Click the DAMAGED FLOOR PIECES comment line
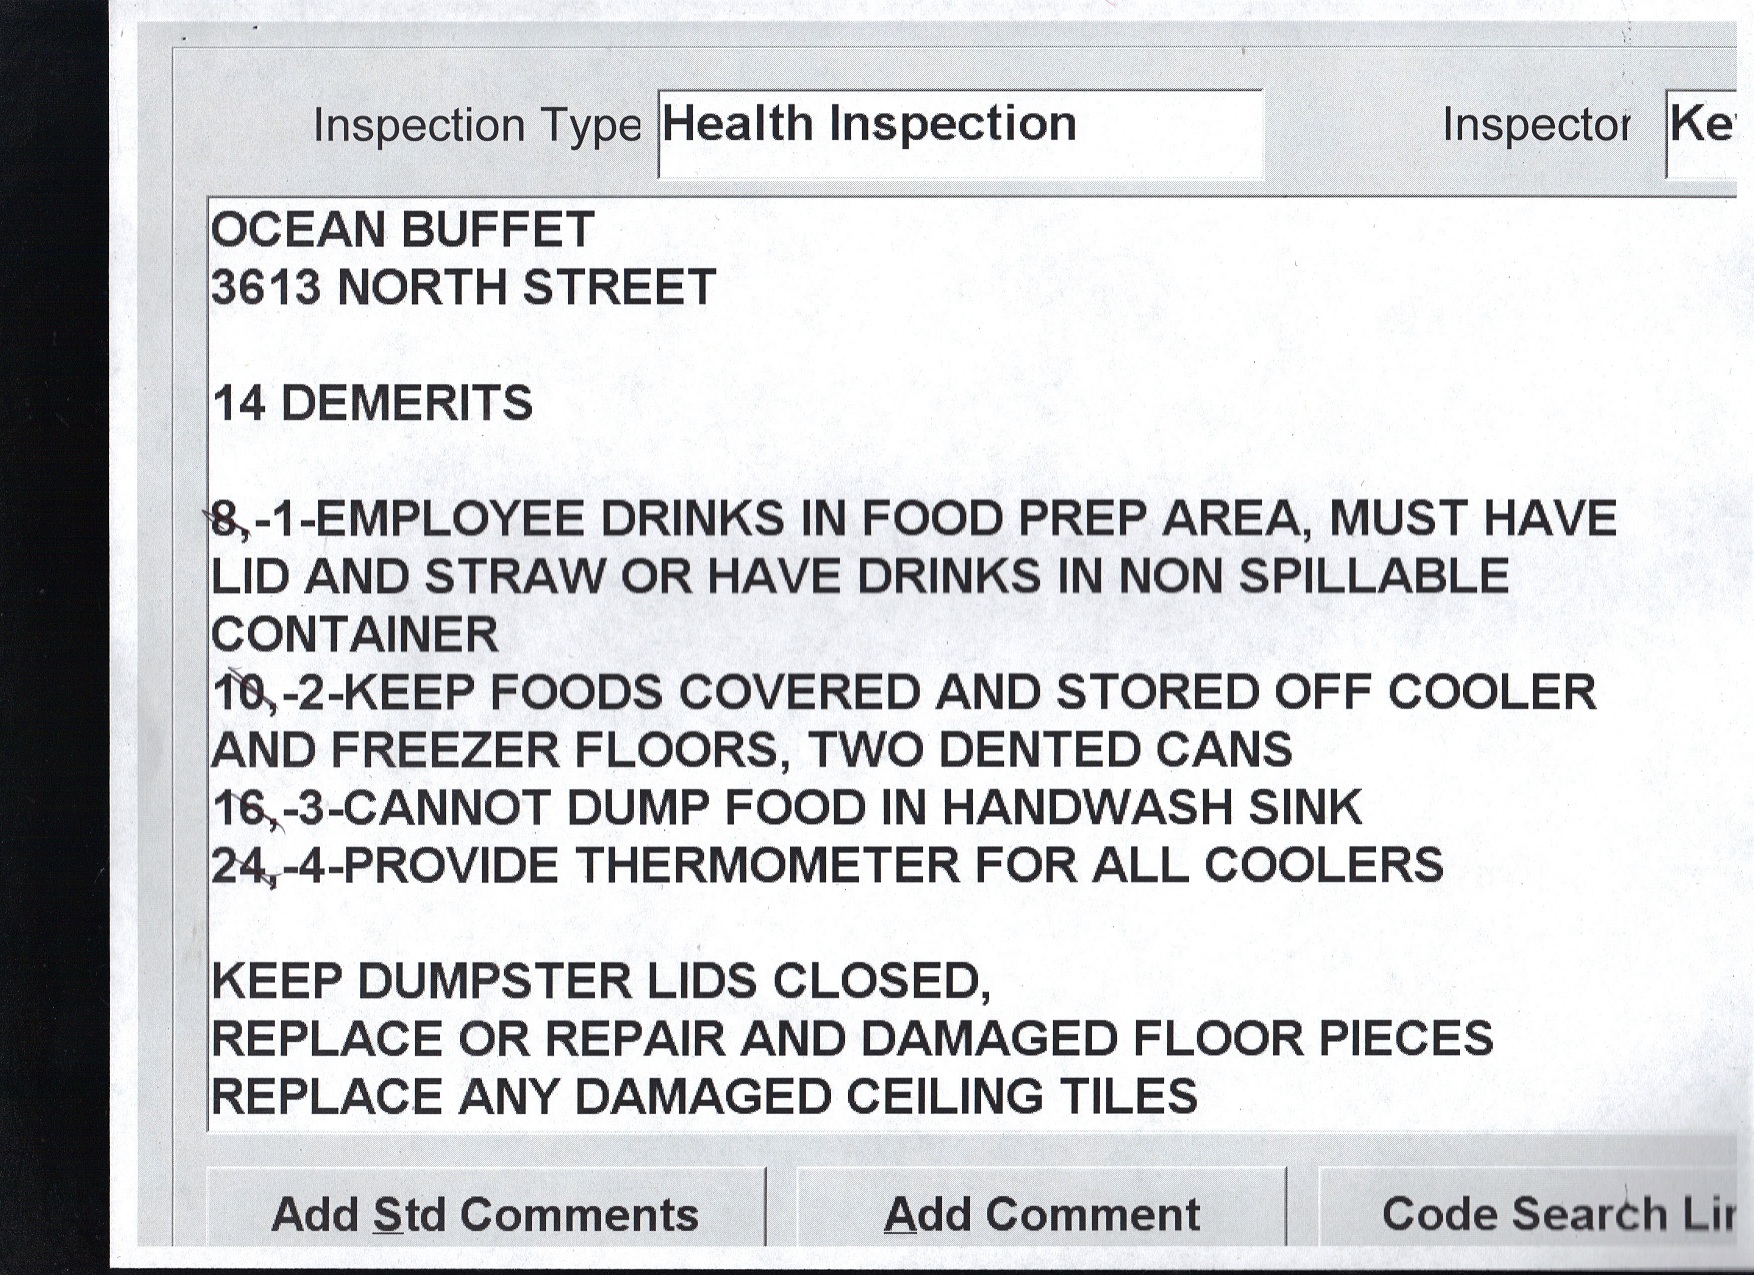 tap(852, 1039)
